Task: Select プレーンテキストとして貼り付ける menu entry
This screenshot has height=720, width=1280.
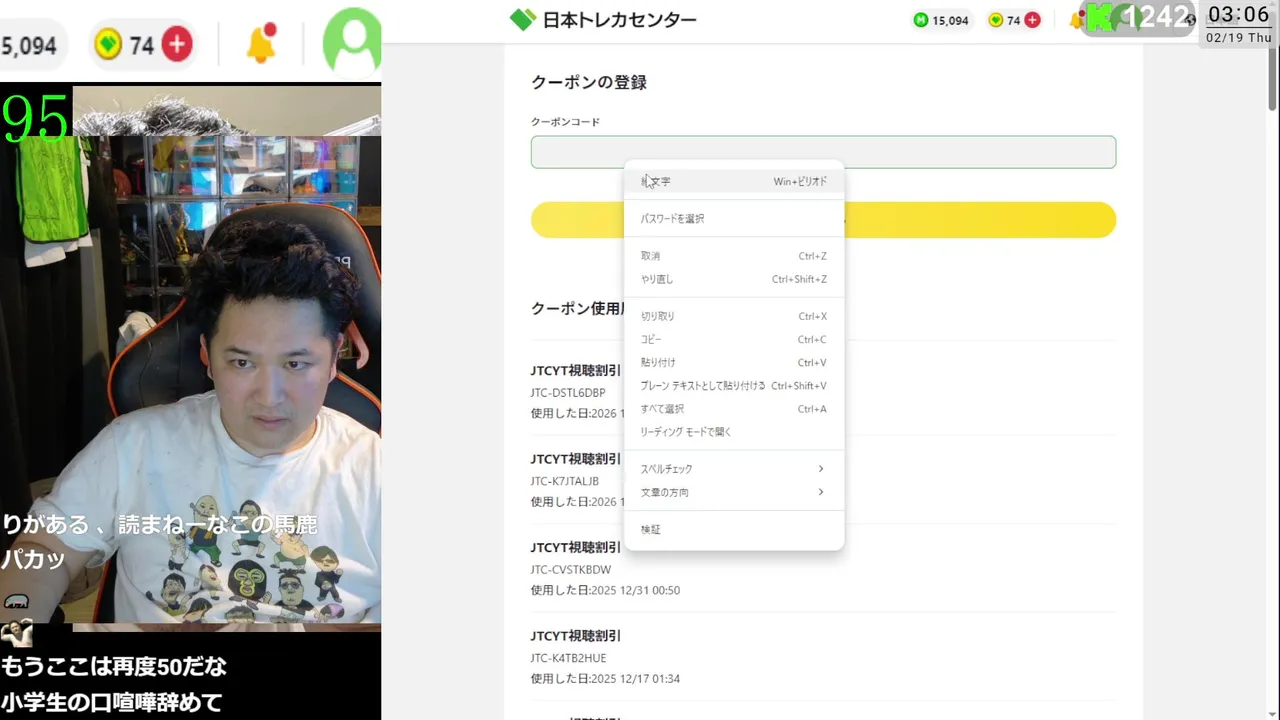Action: (734, 385)
